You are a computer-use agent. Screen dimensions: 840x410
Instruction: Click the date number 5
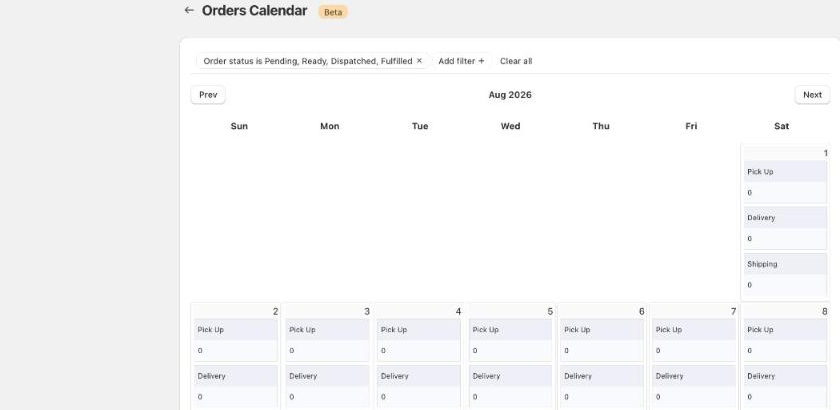coord(550,311)
